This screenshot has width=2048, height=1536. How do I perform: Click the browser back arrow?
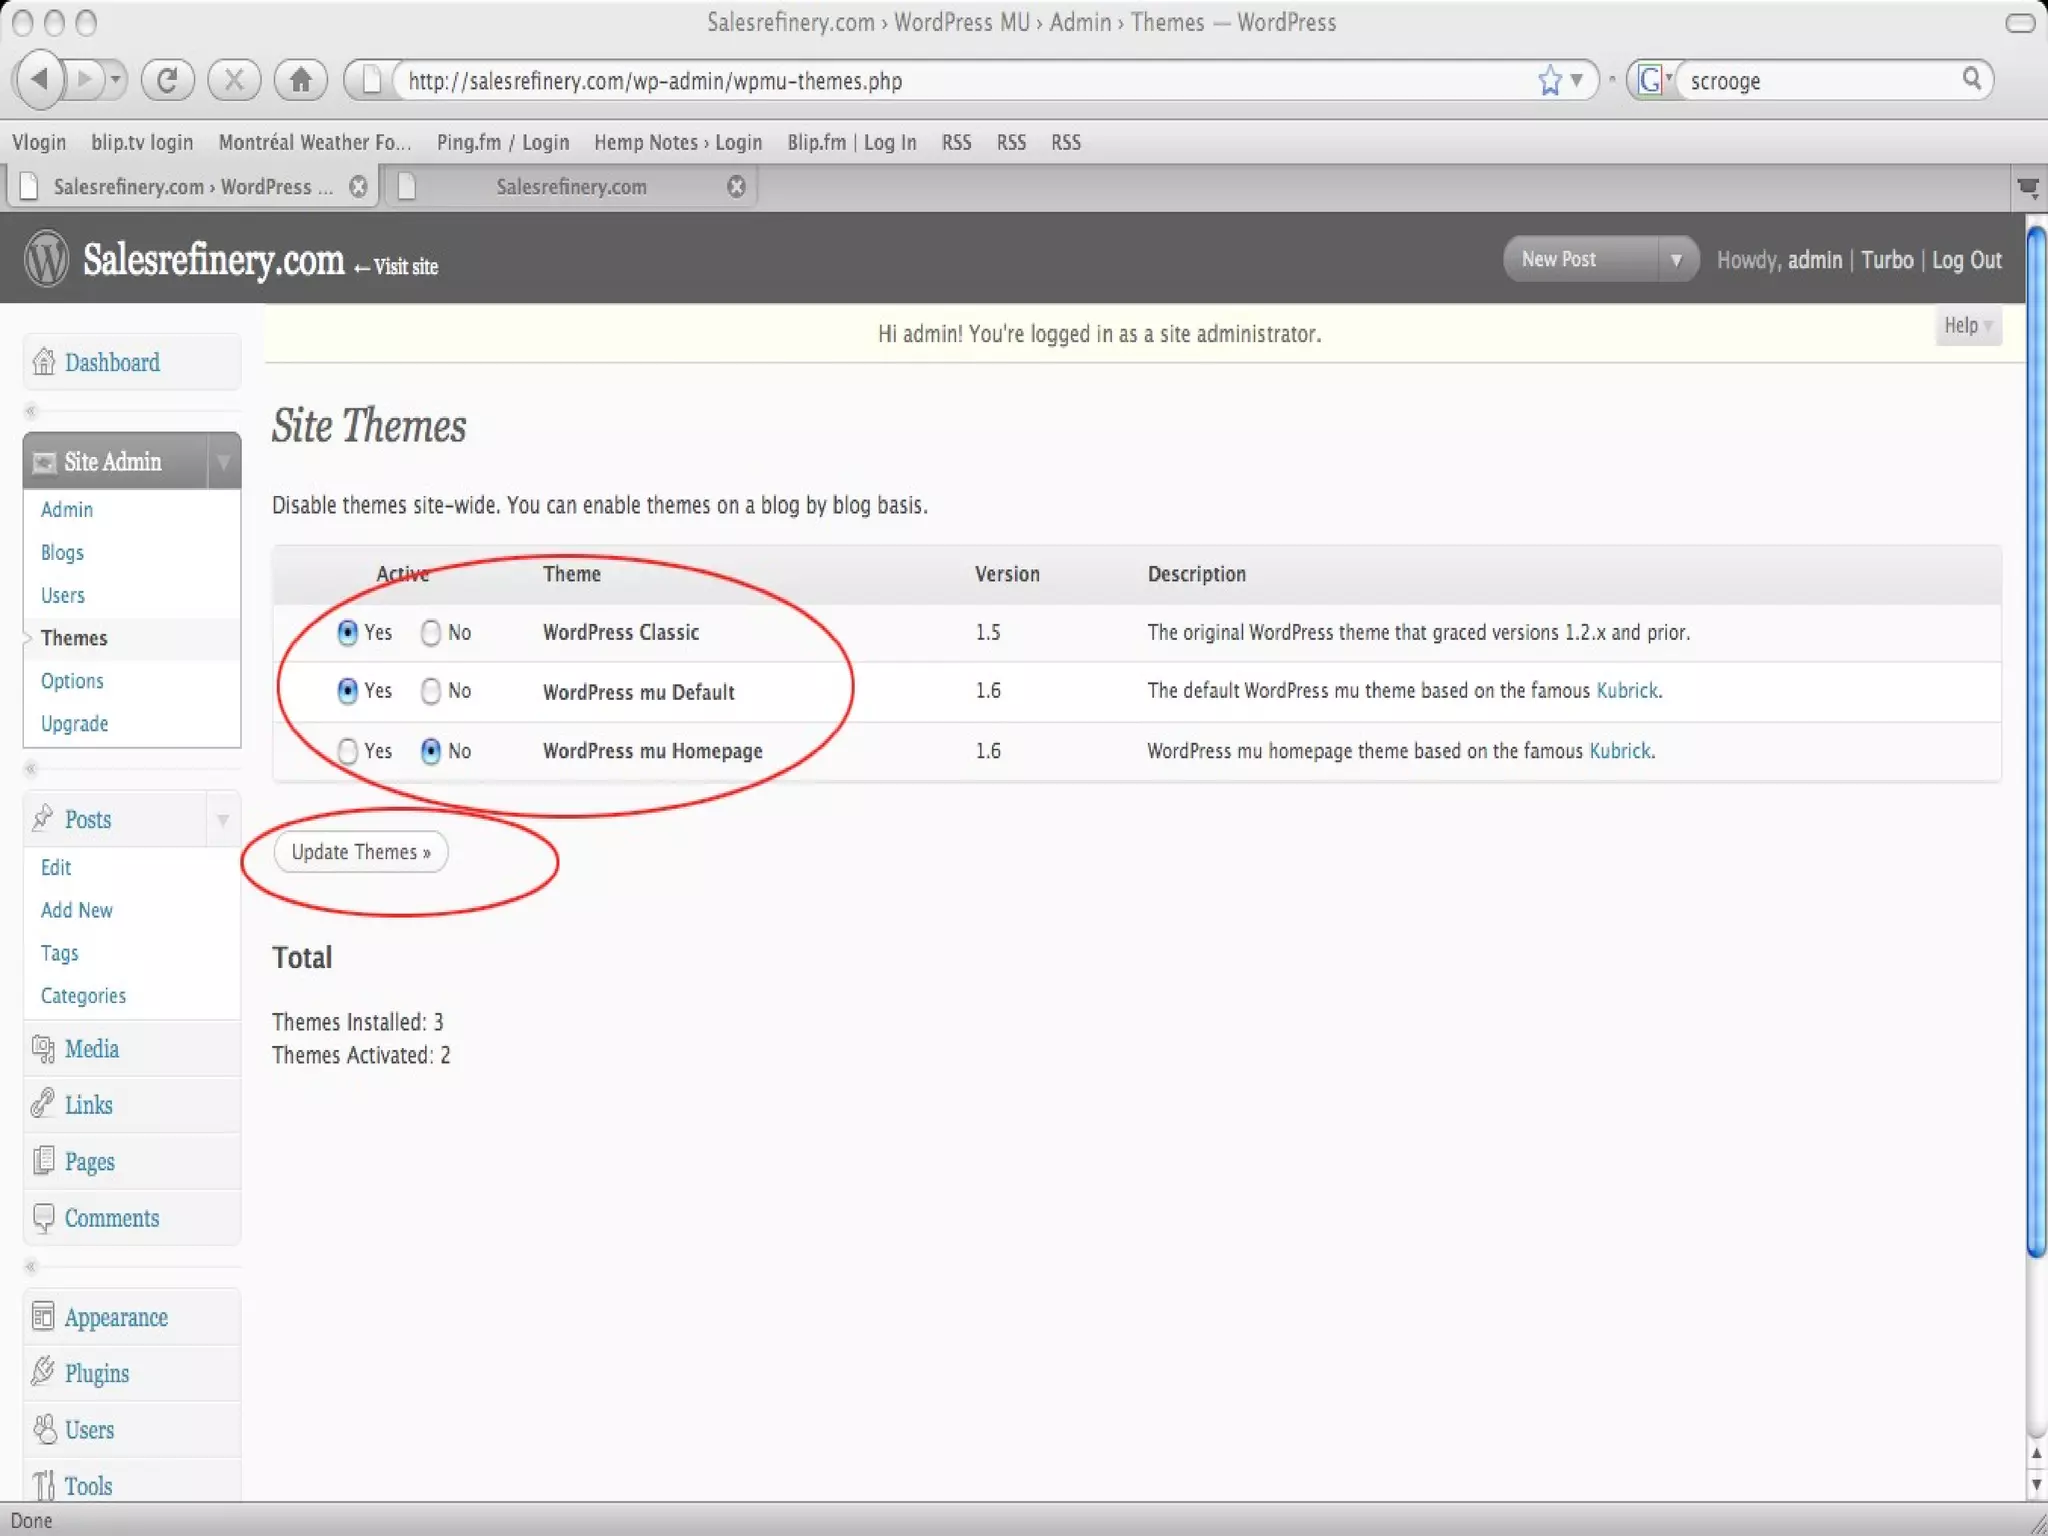coord(40,79)
